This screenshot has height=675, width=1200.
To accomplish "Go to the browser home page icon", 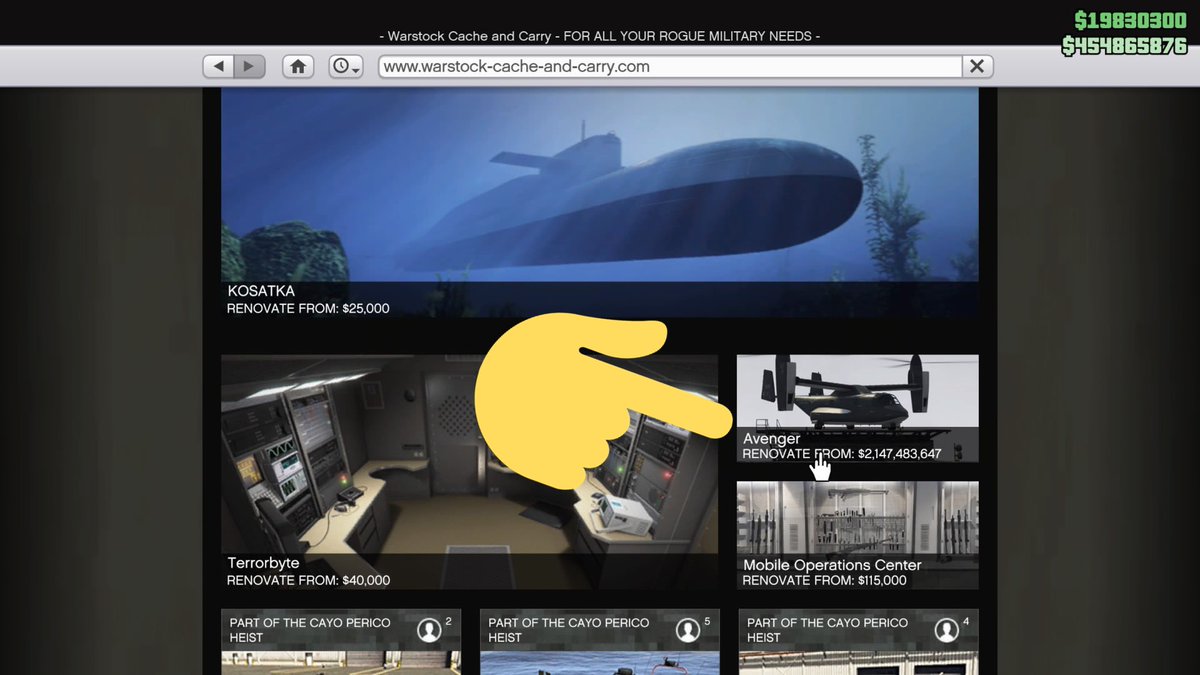I will (x=298, y=66).
